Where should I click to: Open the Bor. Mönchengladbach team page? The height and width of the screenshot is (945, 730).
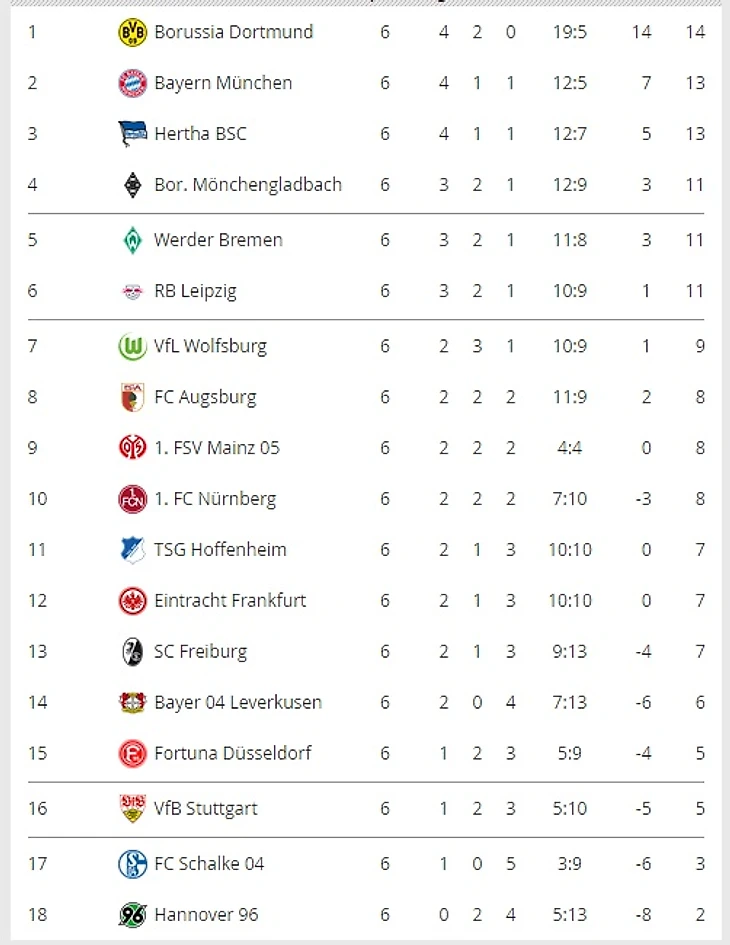[x=247, y=185]
